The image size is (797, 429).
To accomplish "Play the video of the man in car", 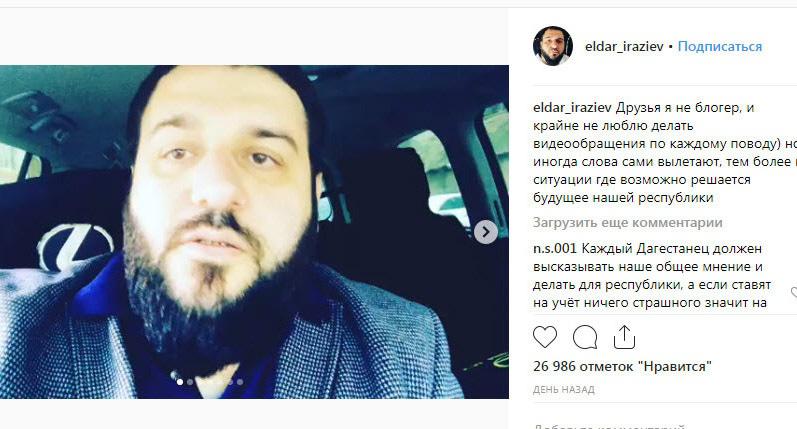I will (x=254, y=232).
